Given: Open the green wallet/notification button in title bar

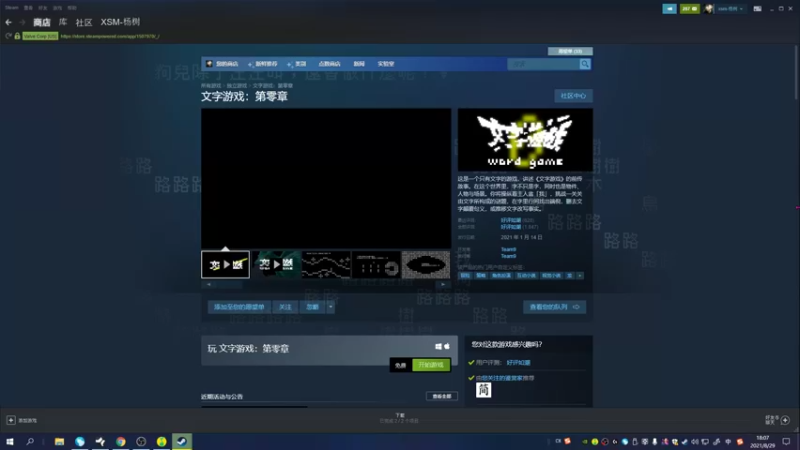Looking at the screenshot, I should click(x=689, y=9).
